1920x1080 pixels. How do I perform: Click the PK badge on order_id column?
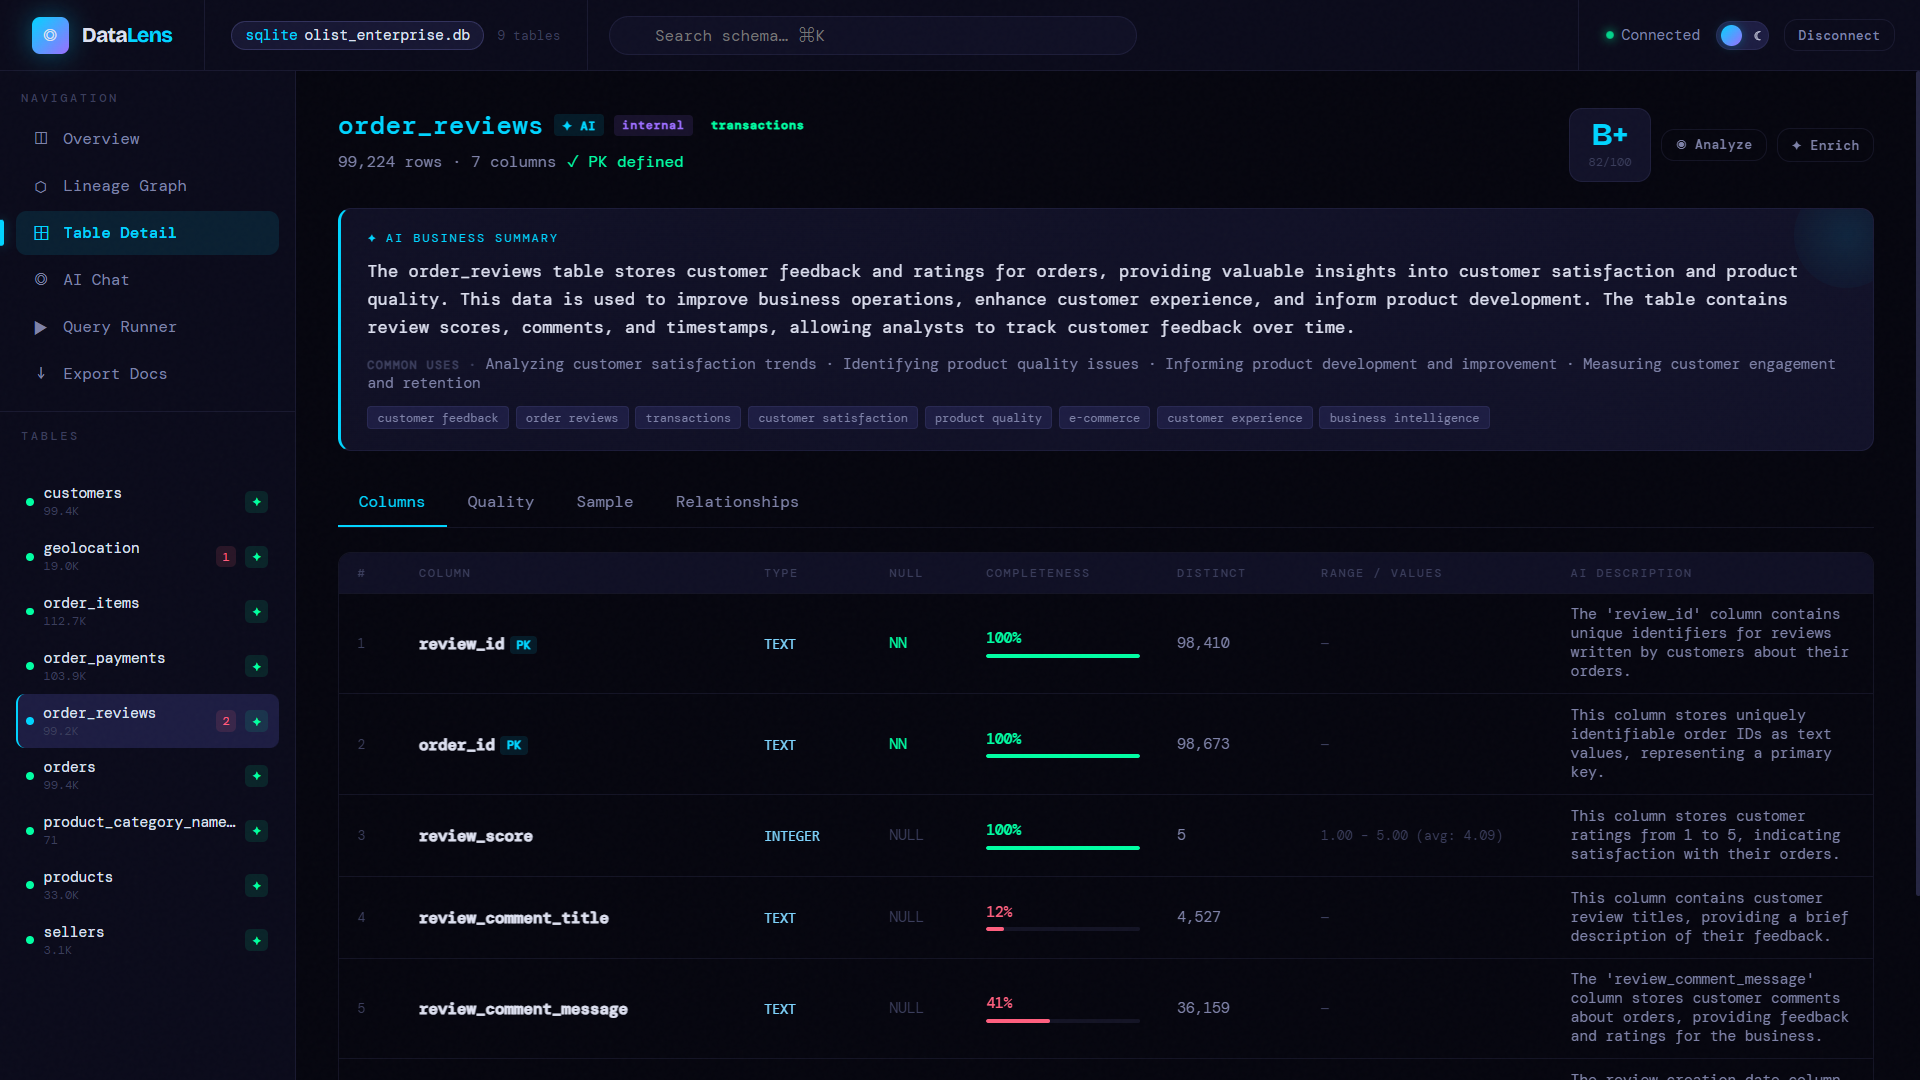coord(514,746)
